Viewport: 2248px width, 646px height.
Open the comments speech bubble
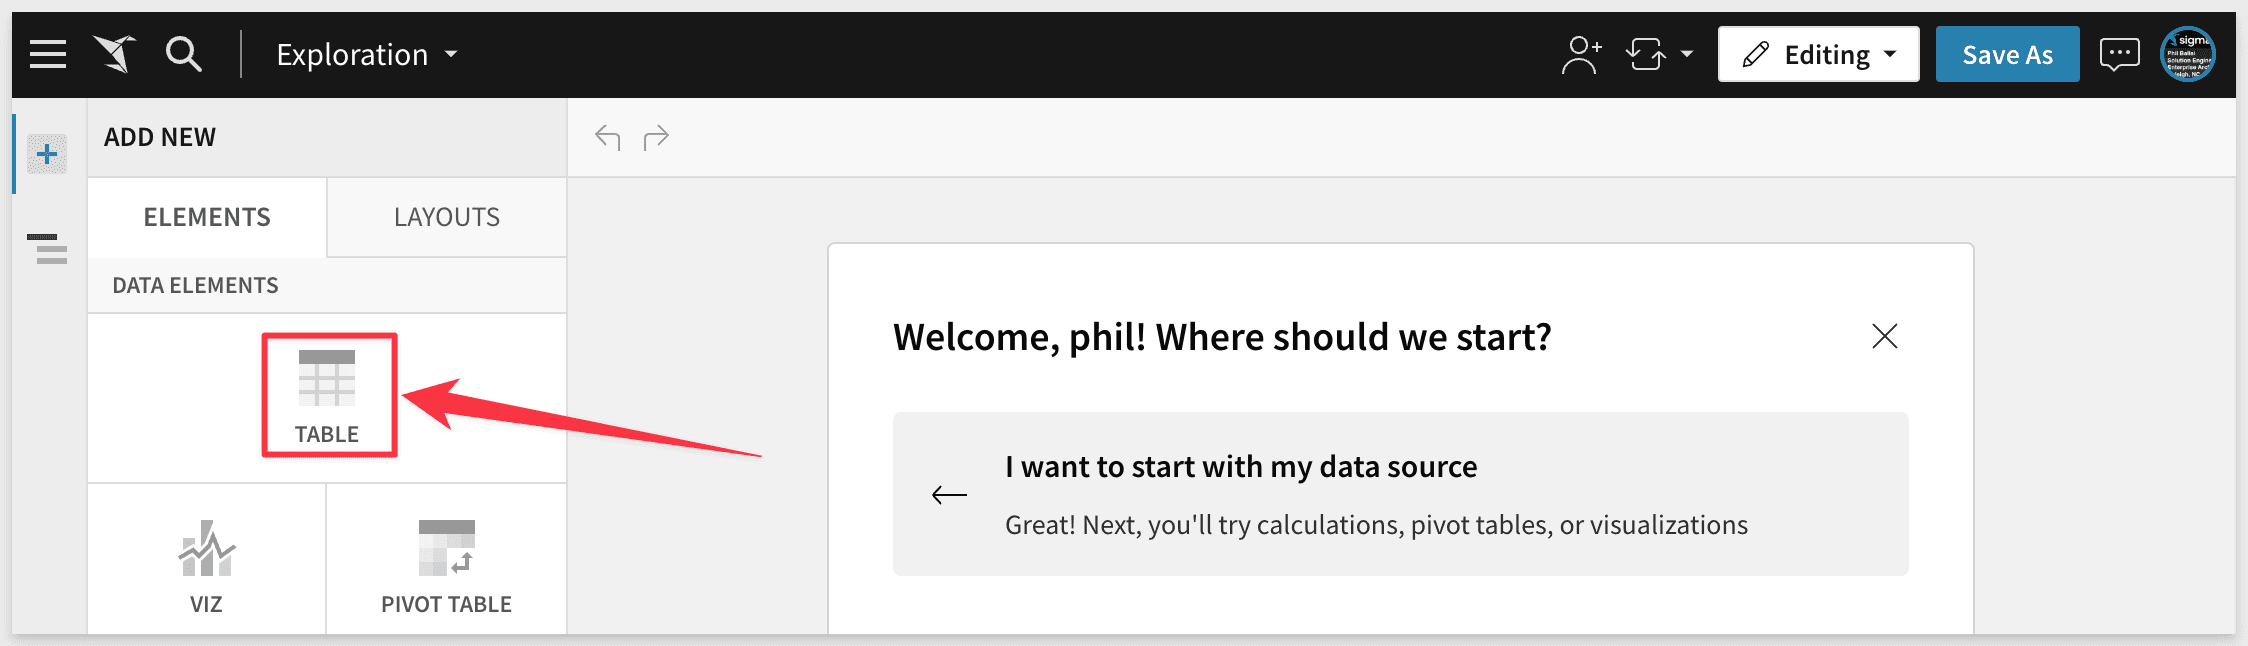click(x=2119, y=54)
